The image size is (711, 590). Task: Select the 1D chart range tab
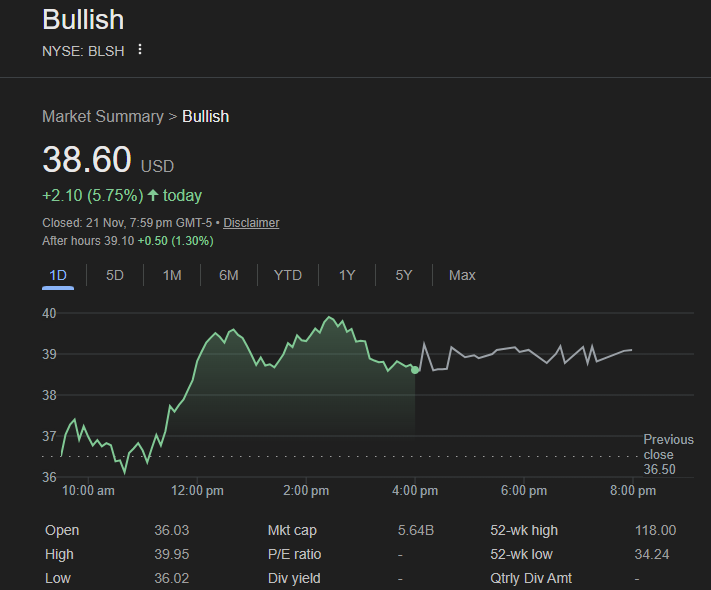58,275
